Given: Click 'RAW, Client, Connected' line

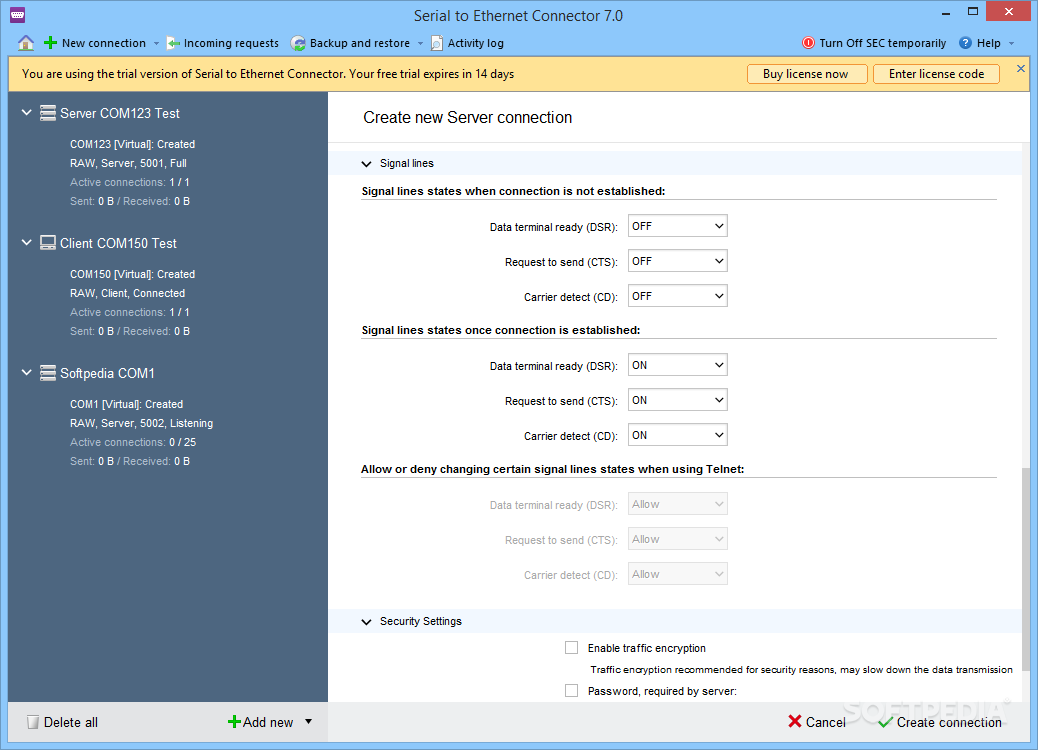Looking at the screenshot, I should click(128, 293).
